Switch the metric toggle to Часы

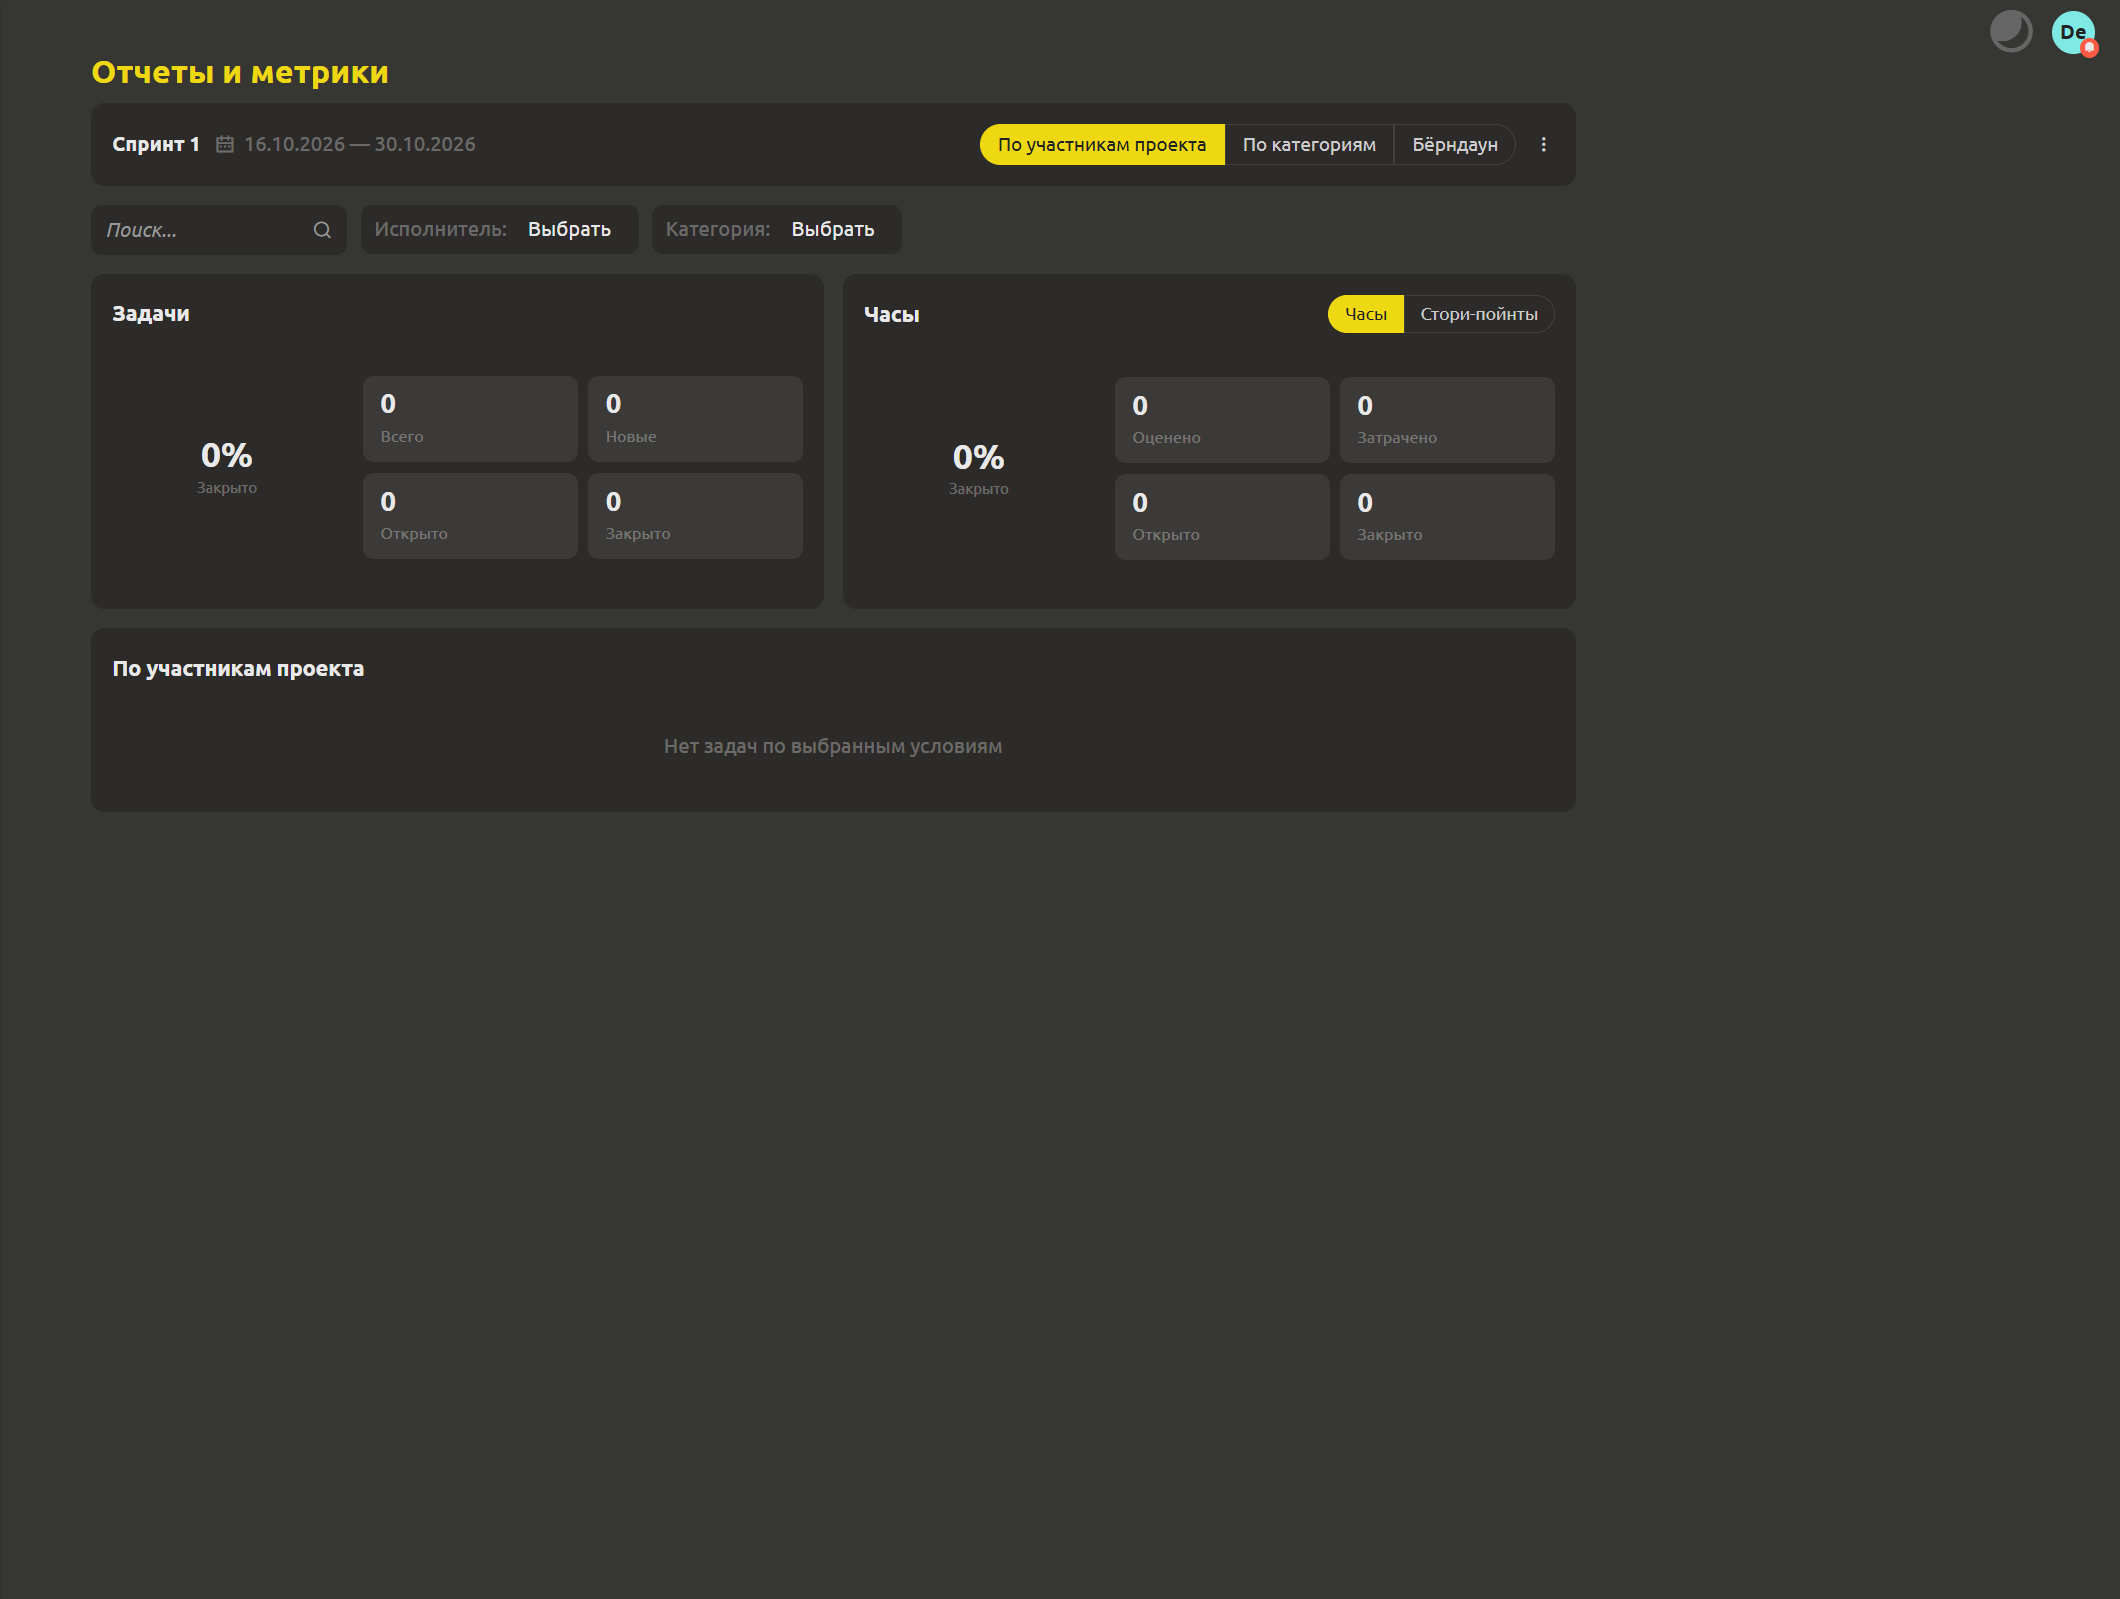click(x=1365, y=314)
